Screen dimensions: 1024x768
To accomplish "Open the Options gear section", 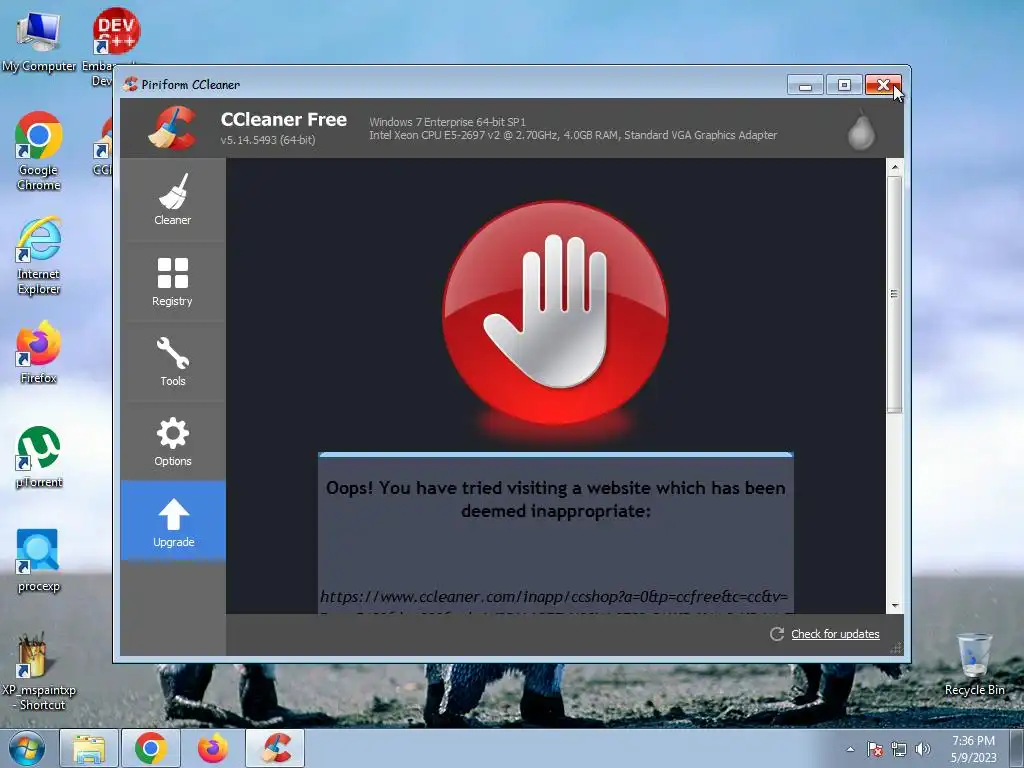I will [173, 441].
